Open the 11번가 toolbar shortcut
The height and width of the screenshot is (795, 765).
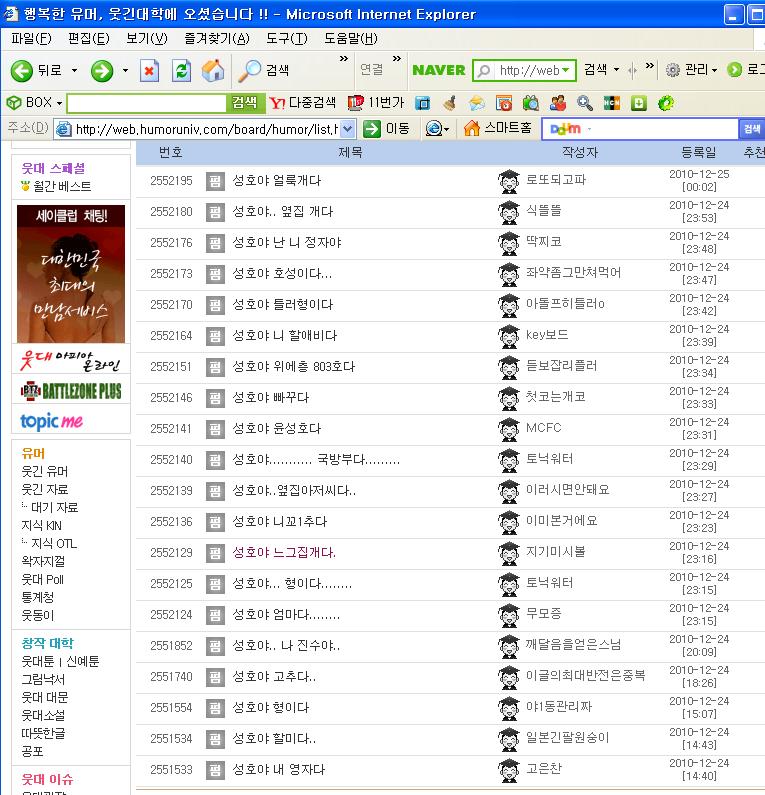(355, 102)
